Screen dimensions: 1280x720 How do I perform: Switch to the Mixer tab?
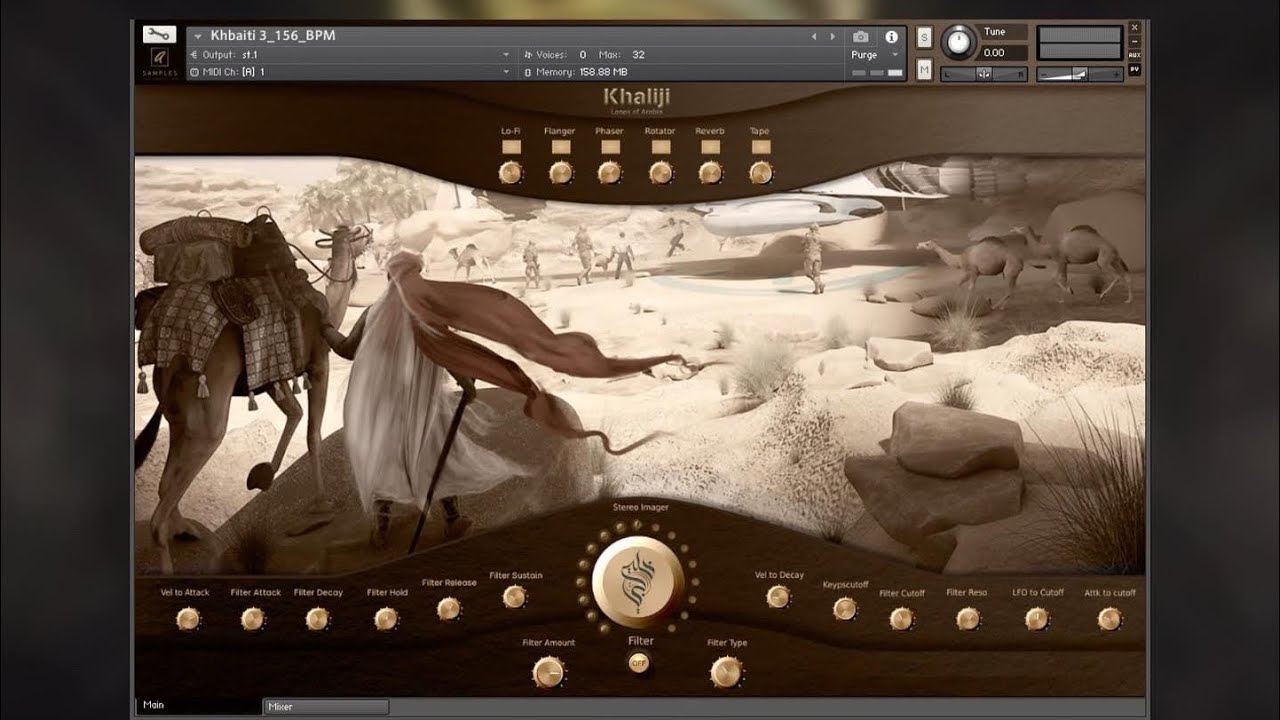click(326, 707)
